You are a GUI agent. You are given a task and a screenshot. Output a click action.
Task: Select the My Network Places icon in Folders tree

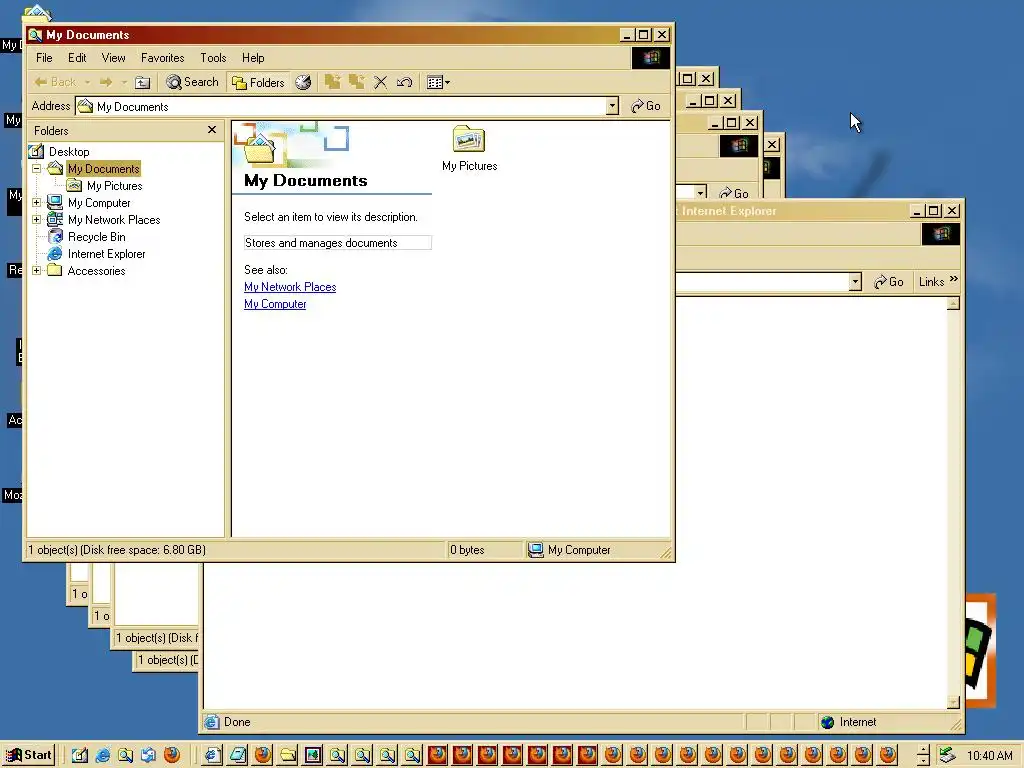(x=56, y=219)
